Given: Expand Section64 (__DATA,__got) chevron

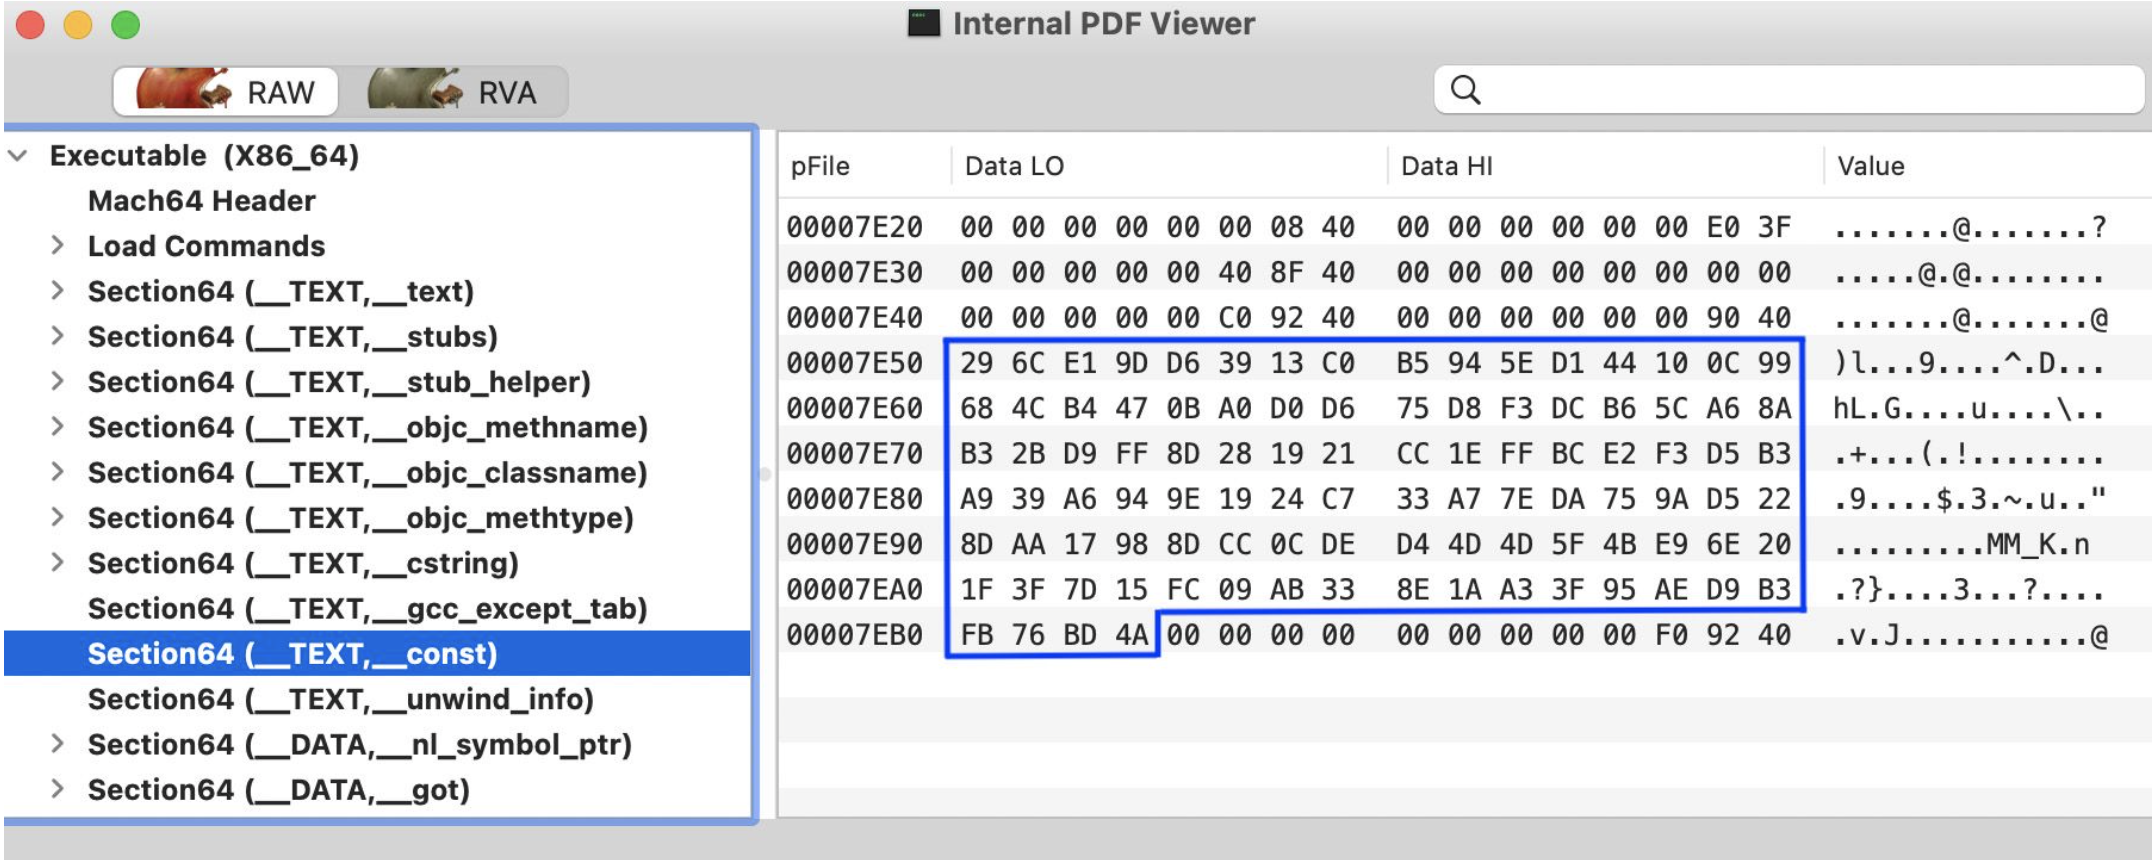Looking at the screenshot, I should (57, 789).
